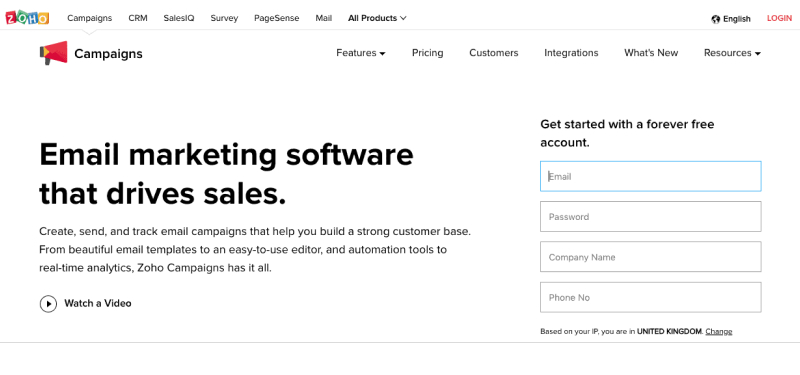Click the globe language icon
This screenshot has height=375, width=800.
tap(716, 19)
